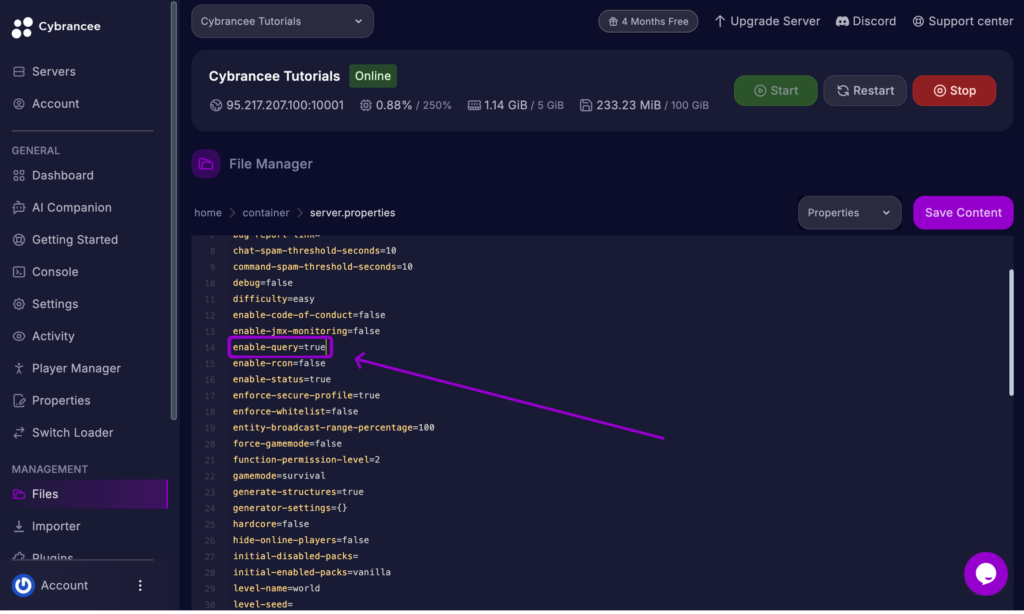Click the Support center lifebuoy icon
Image resolution: width=1024 pixels, height=614 pixels.
click(918, 22)
